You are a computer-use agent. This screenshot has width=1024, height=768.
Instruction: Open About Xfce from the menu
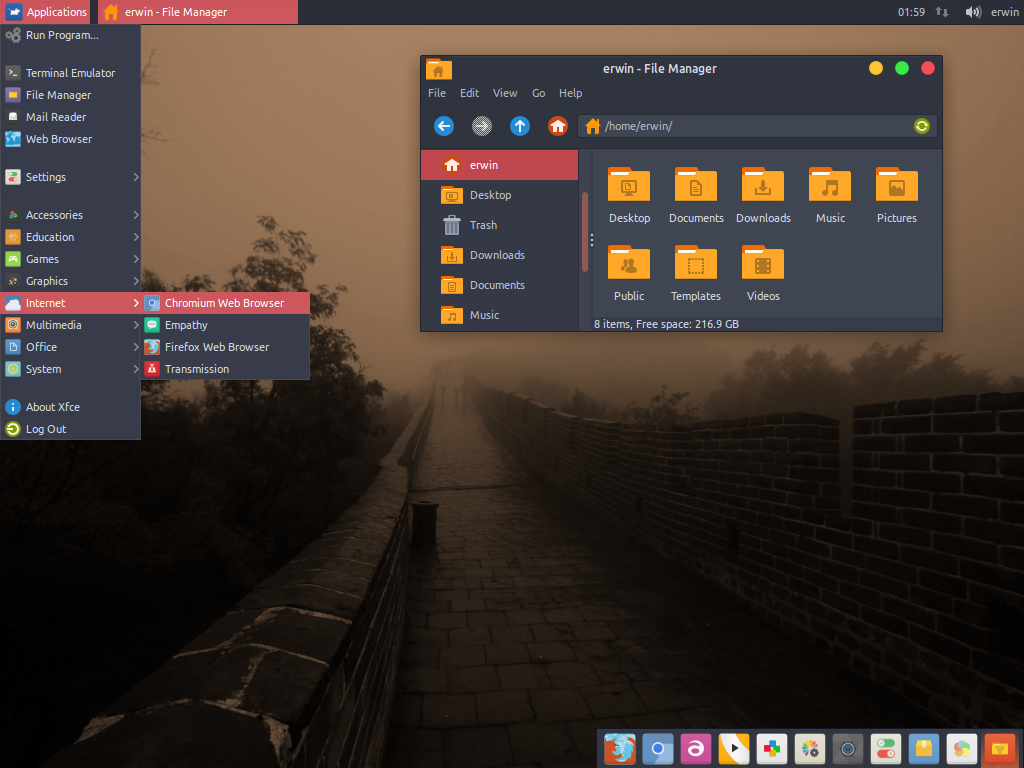tap(71, 407)
